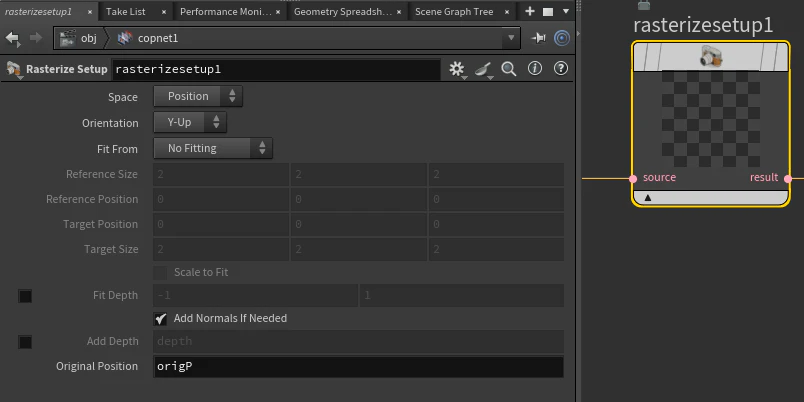This screenshot has width=804, height=402.
Task: Close the Geometry Spreadsheet tab
Action: (398, 12)
